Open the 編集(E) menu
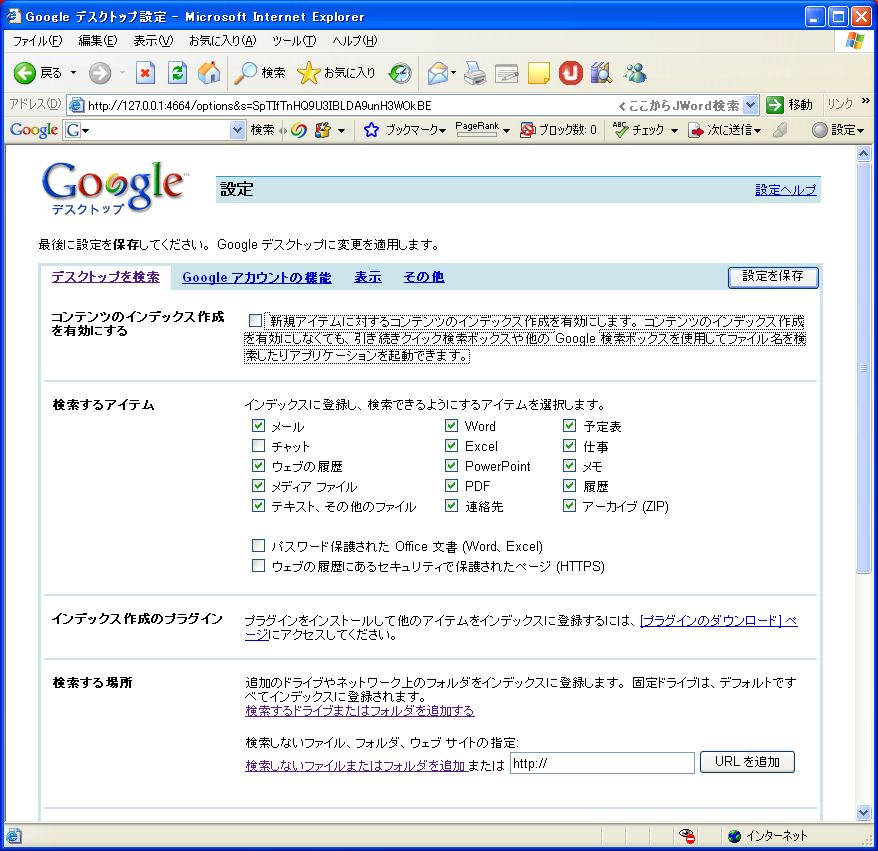 pyautogui.click(x=98, y=41)
